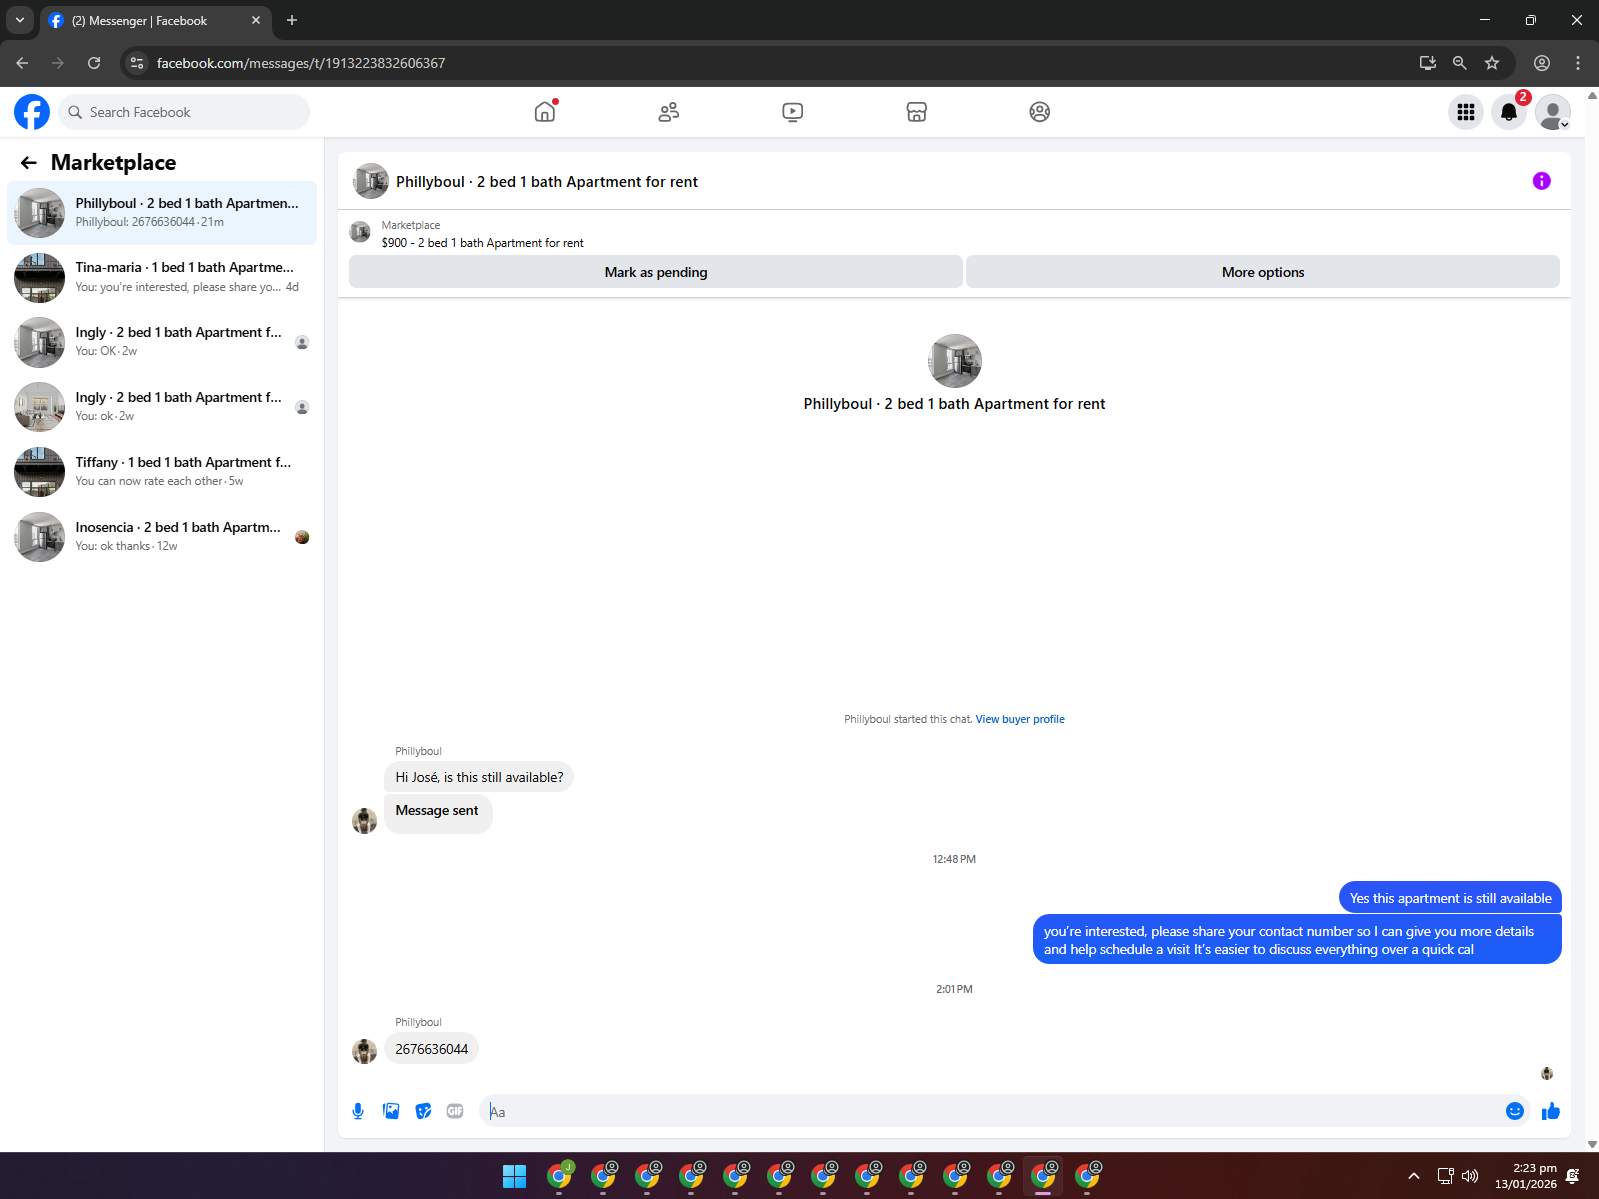The image size is (1599, 1199).
Task: Click listing thumbnail in center of chat
Action: tap(955, 361)
